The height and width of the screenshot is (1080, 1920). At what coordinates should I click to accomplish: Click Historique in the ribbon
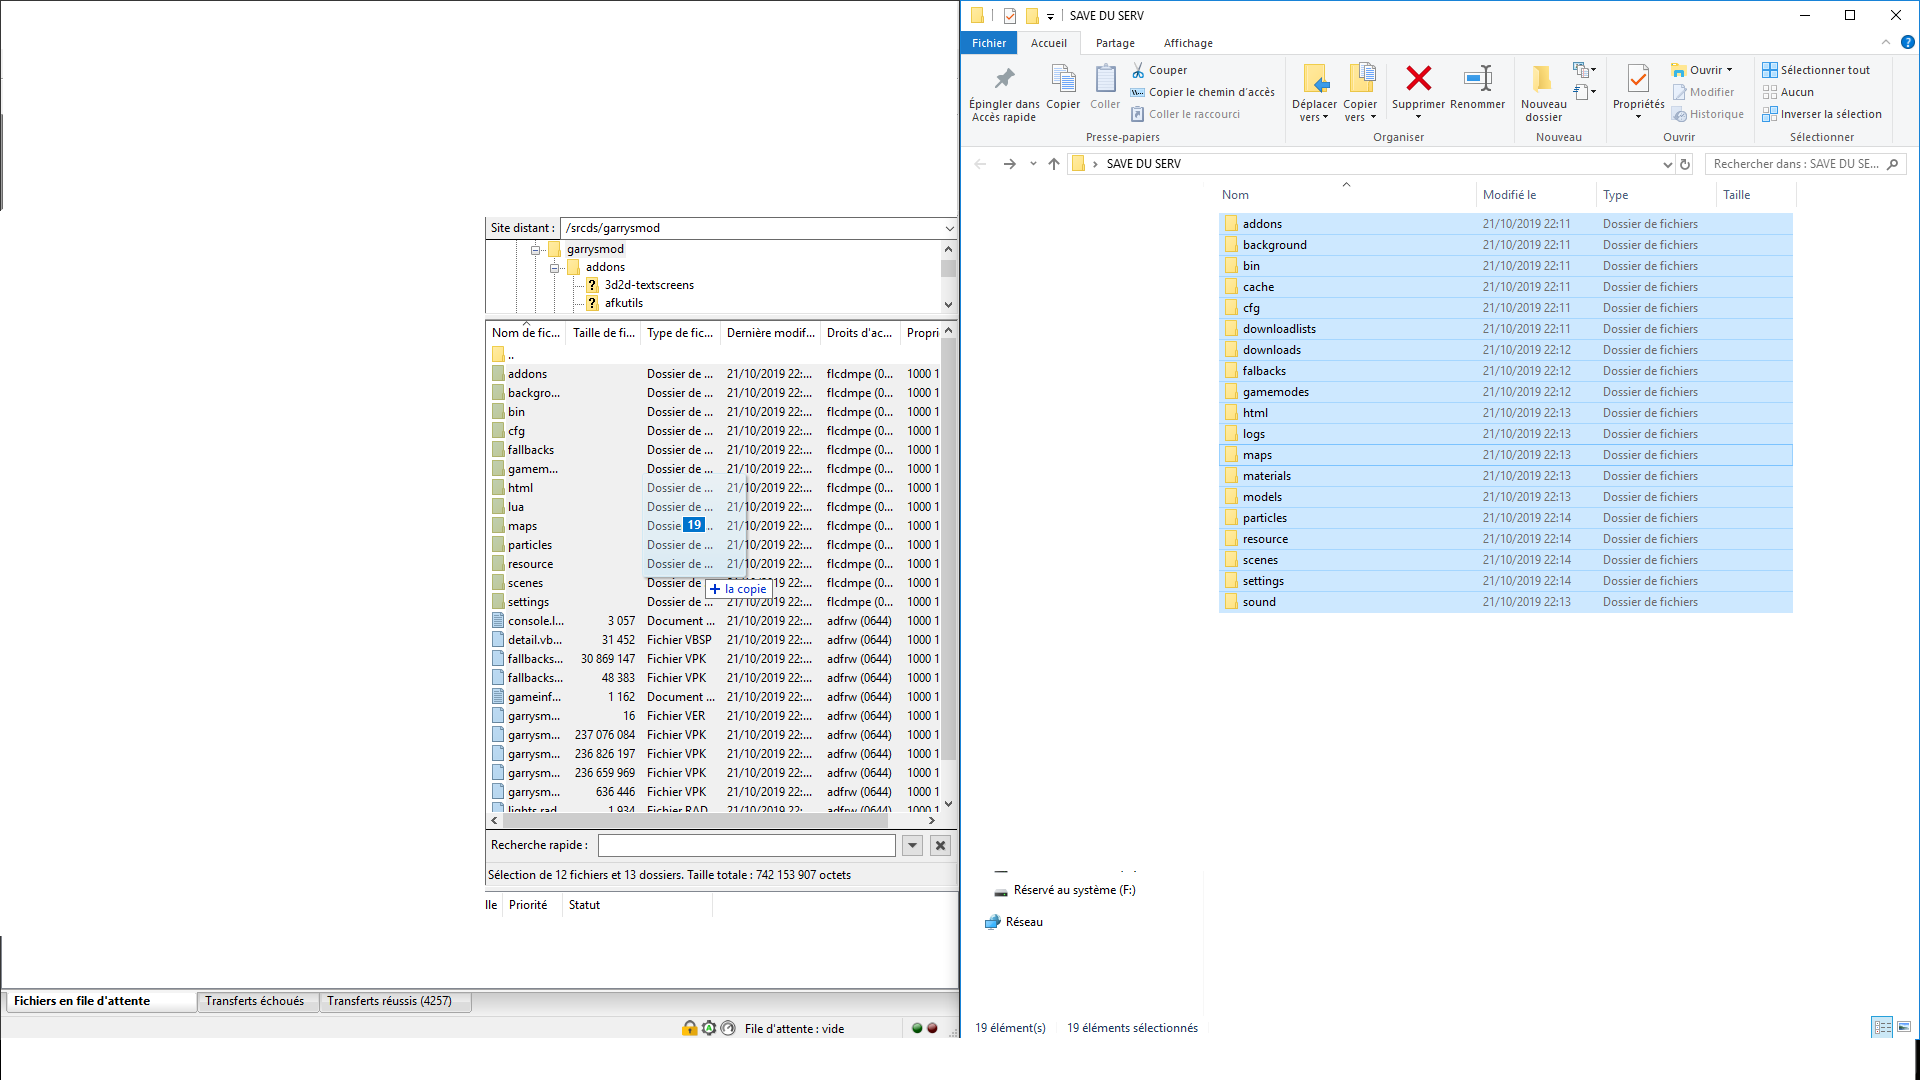(1708, 114)
